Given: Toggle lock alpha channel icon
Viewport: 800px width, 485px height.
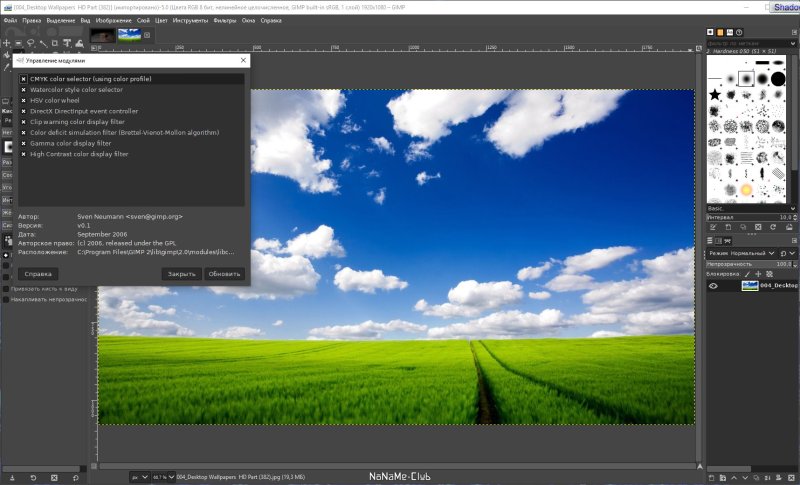Looking at the screenshot, I should click(x=769, y=274).
